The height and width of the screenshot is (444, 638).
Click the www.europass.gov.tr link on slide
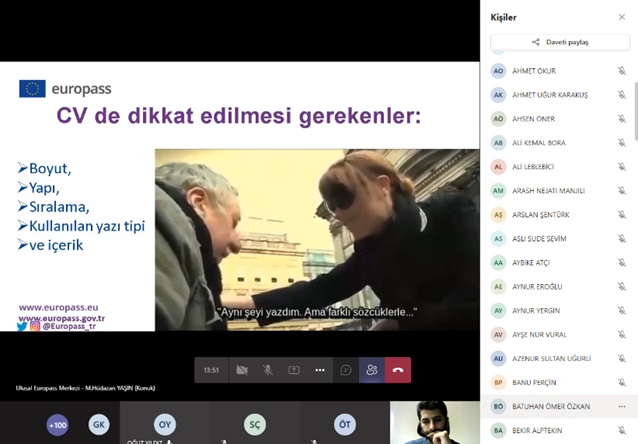coord(61,318)
